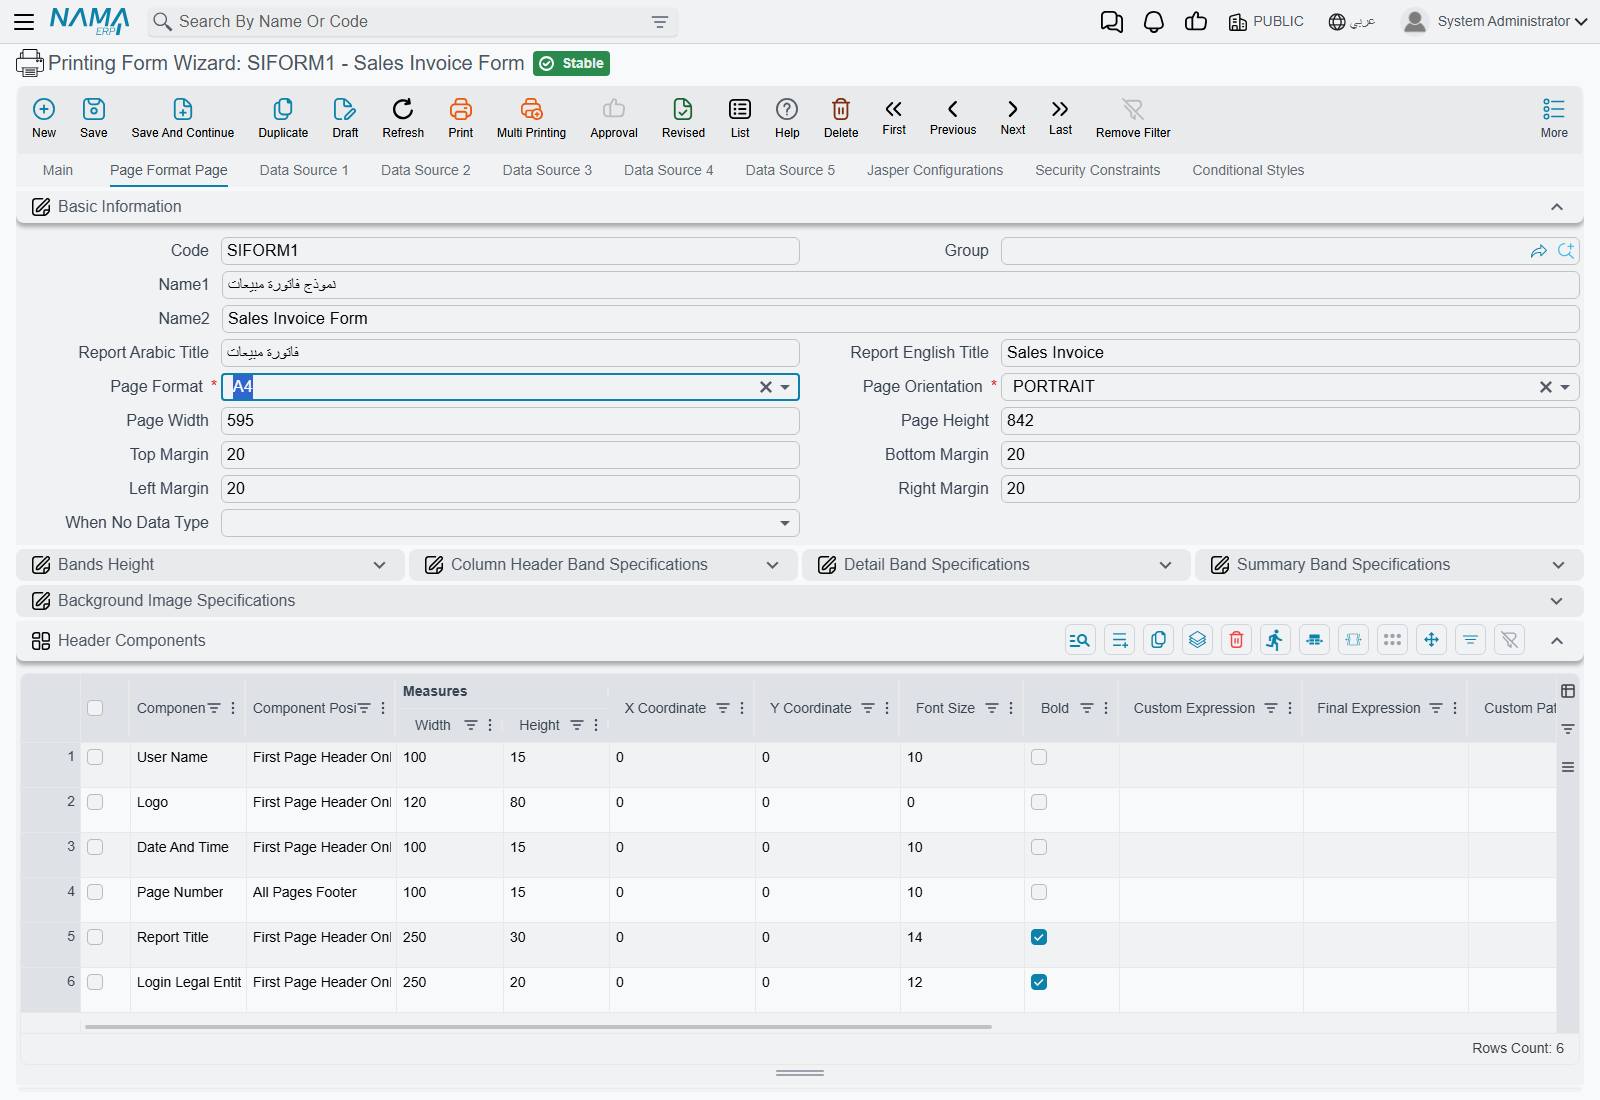1600x1100 pixels.
Task: Switch to the Main tab
Action: click(58, 170)
